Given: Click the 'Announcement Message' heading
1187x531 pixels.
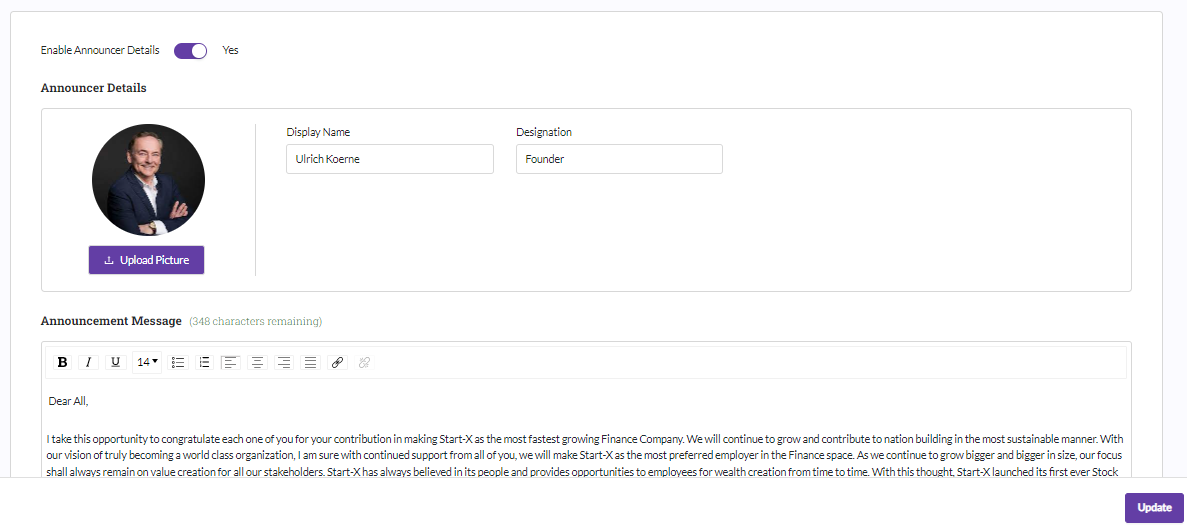Looking at the screenshot, I should click(111, 321).
